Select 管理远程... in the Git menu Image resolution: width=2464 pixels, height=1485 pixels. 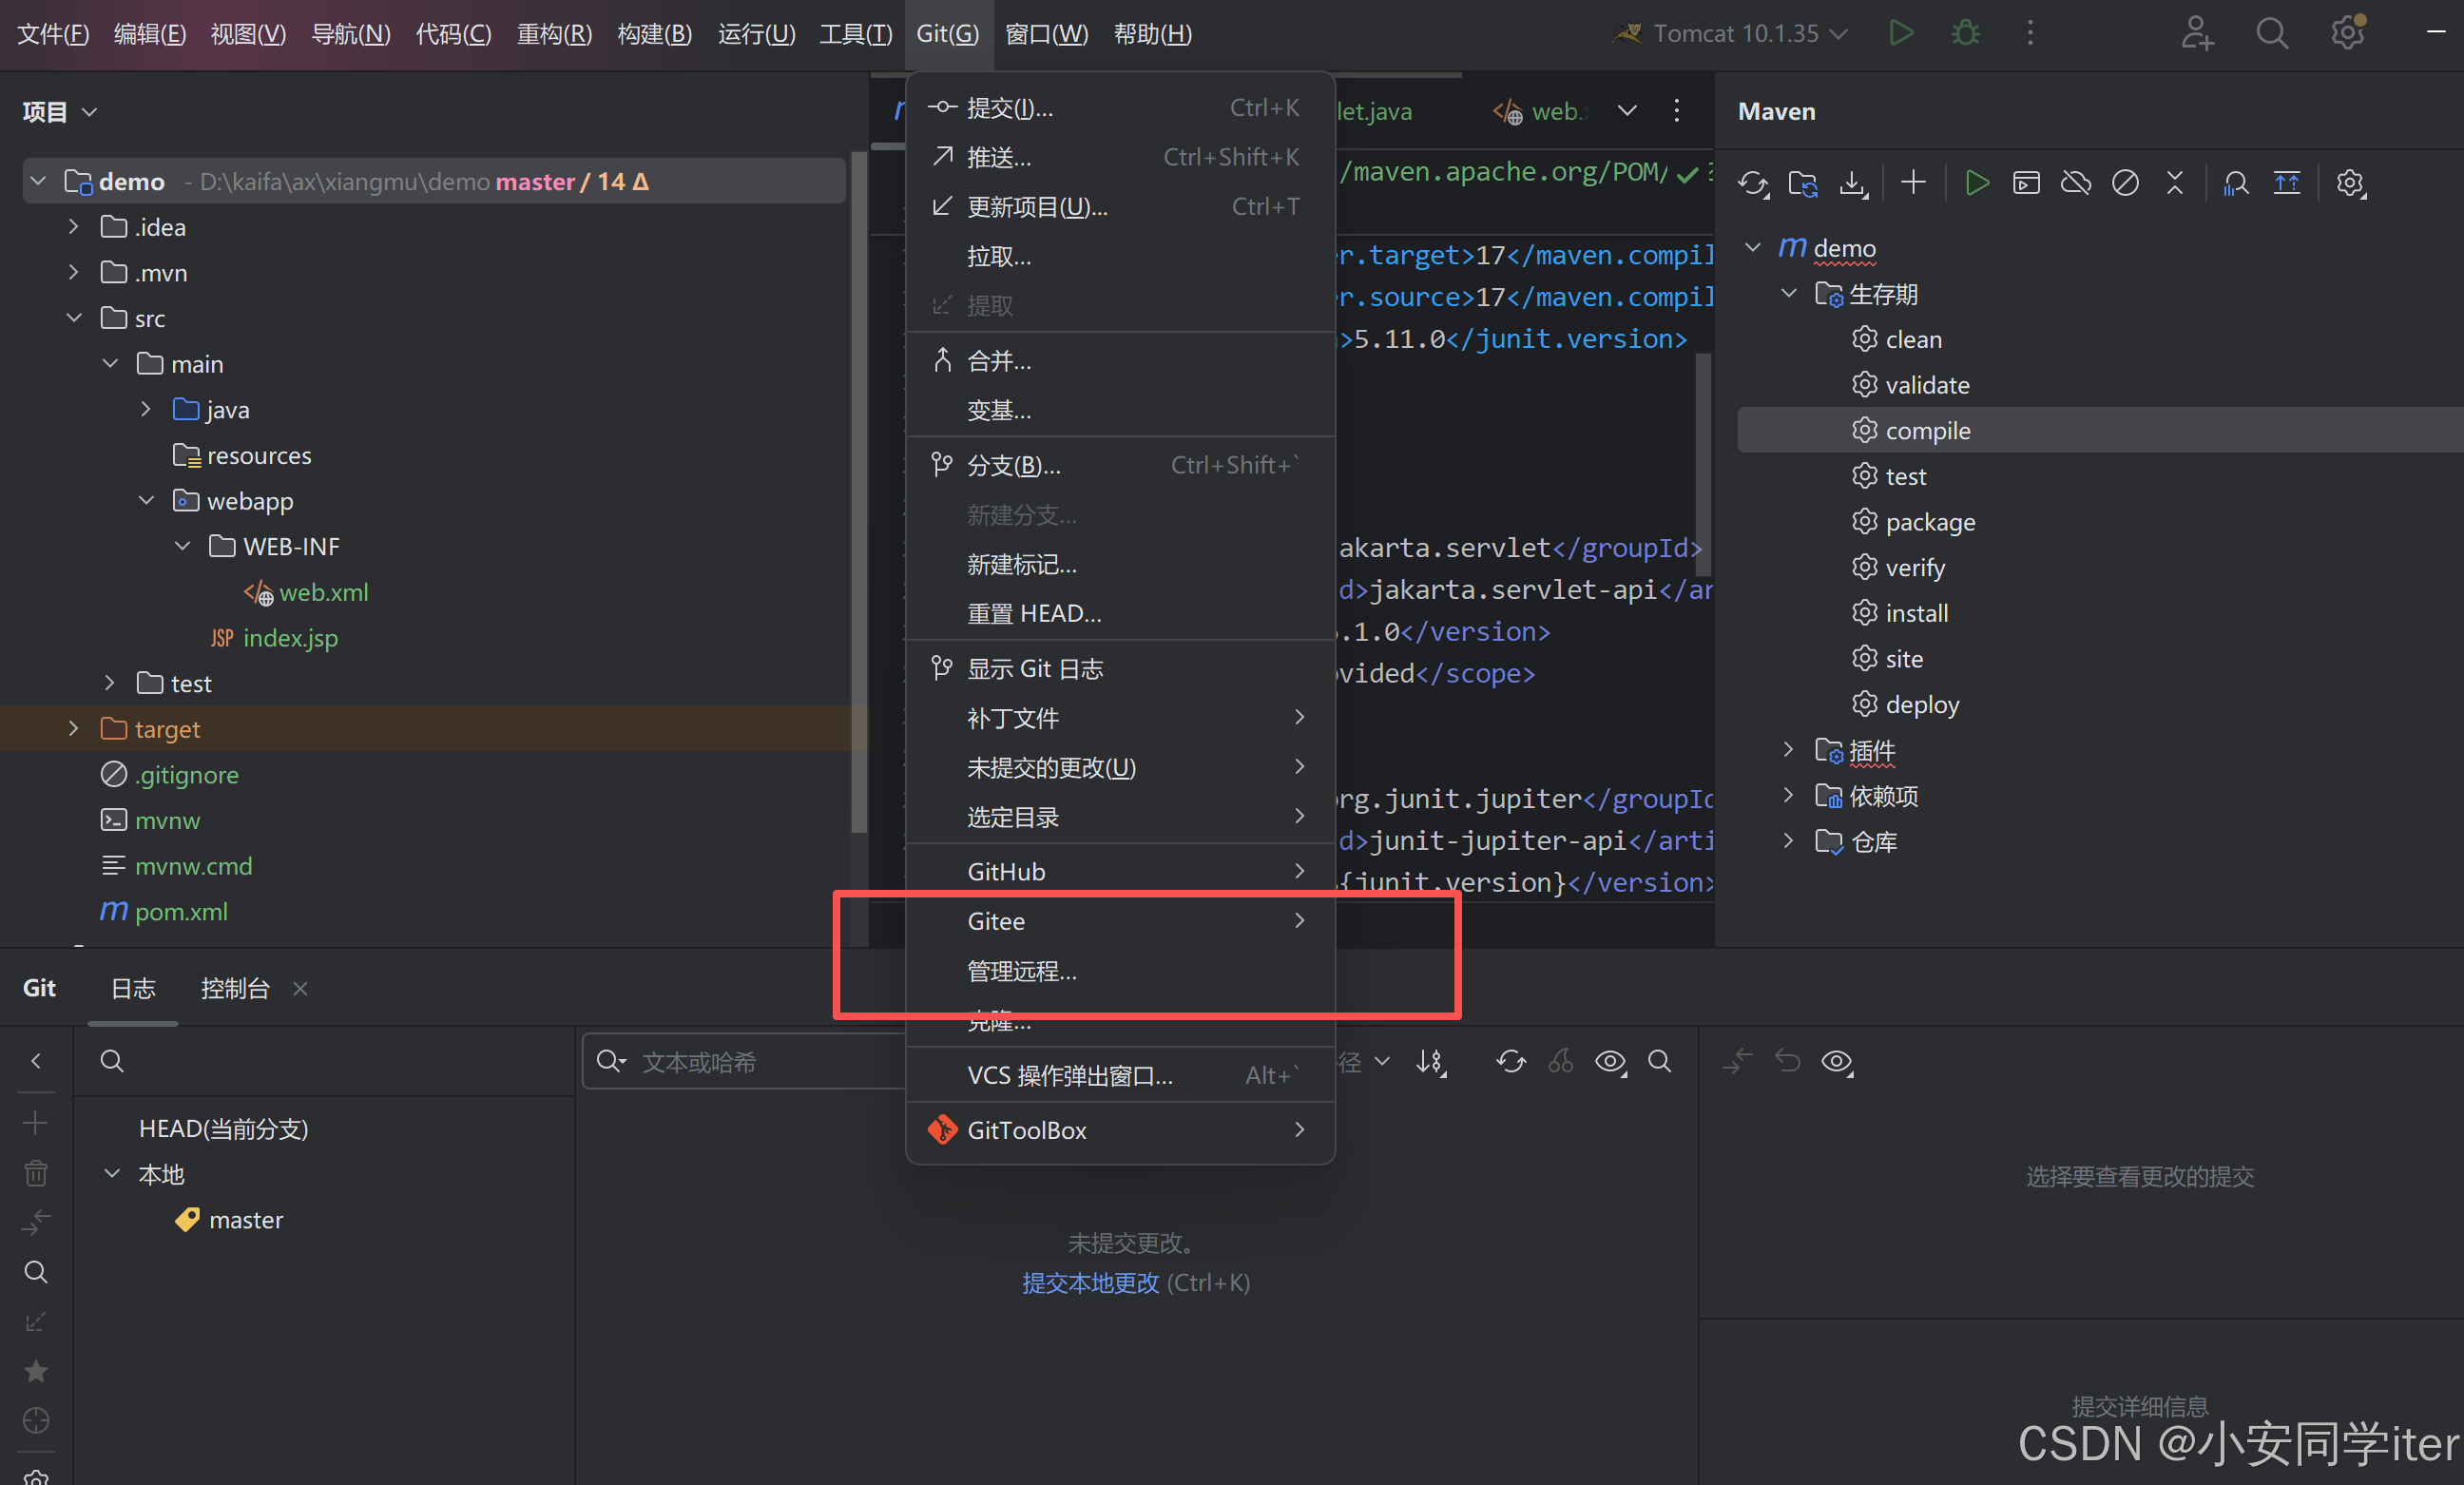[x=1022, y=971]
